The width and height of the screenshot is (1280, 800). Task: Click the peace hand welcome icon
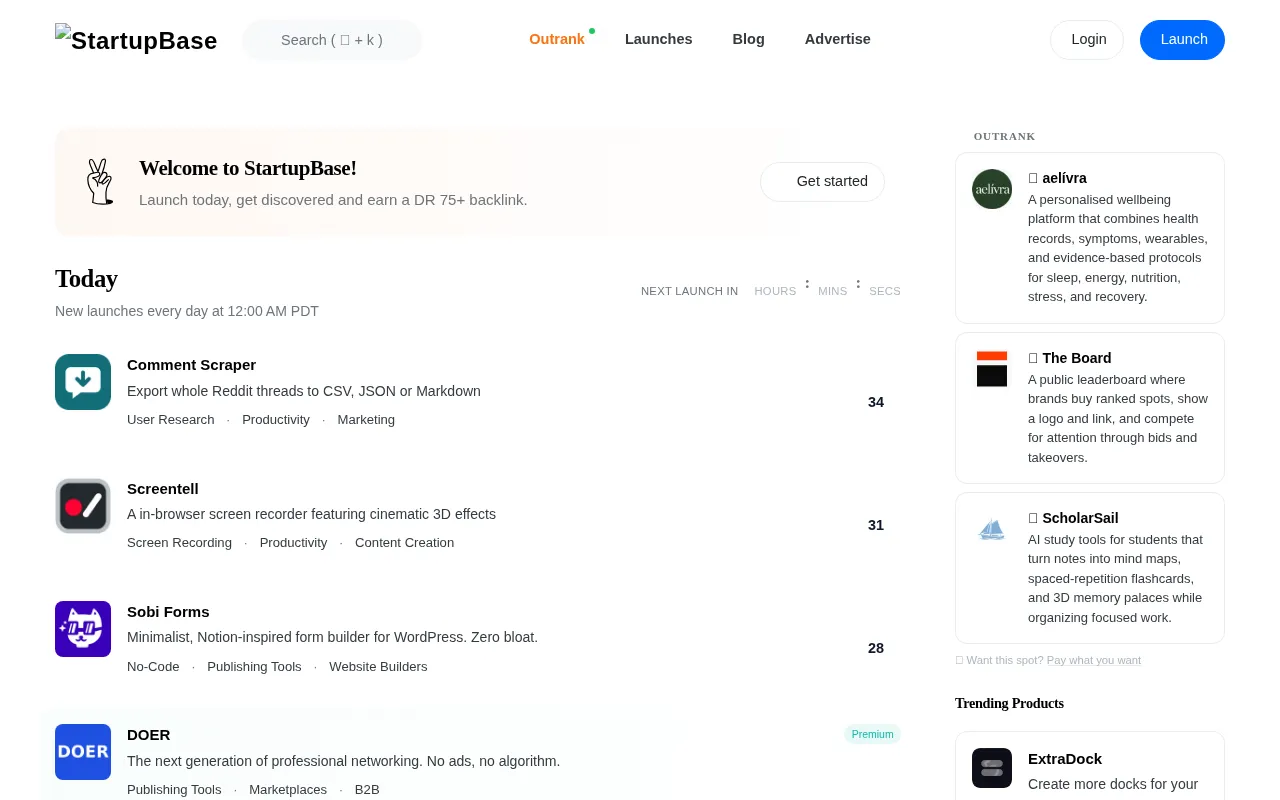point(99,182)
